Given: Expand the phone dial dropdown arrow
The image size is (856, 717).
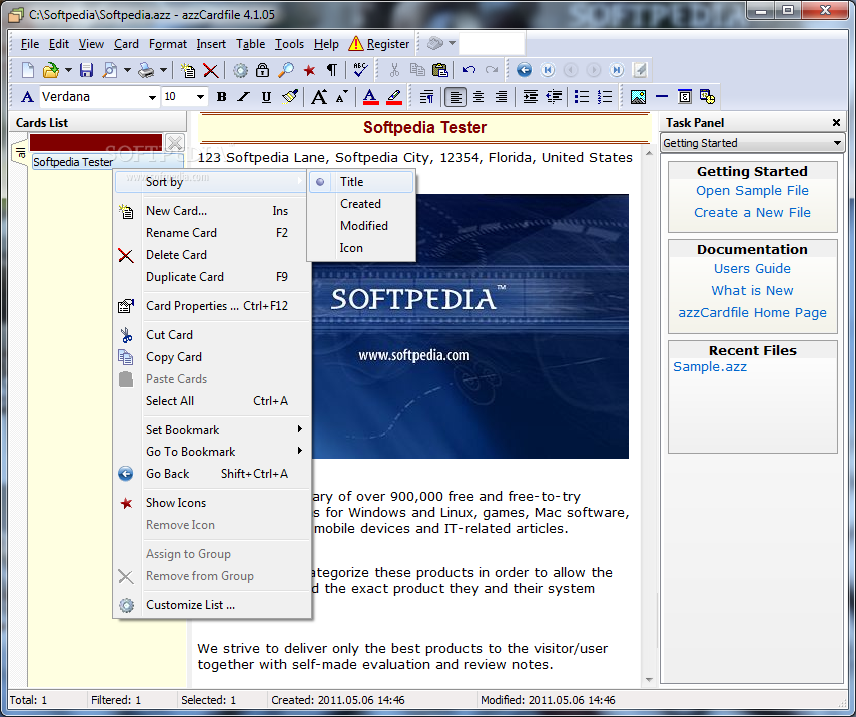Looking at the screenshot, I should pyautogui.click(x=452, y=43).
